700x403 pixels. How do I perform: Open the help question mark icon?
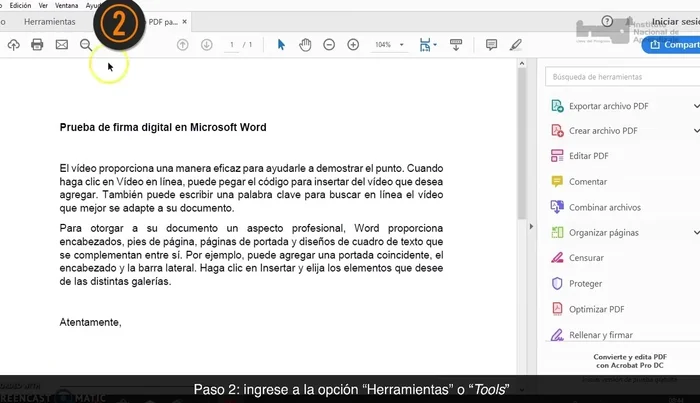point(607,21)
